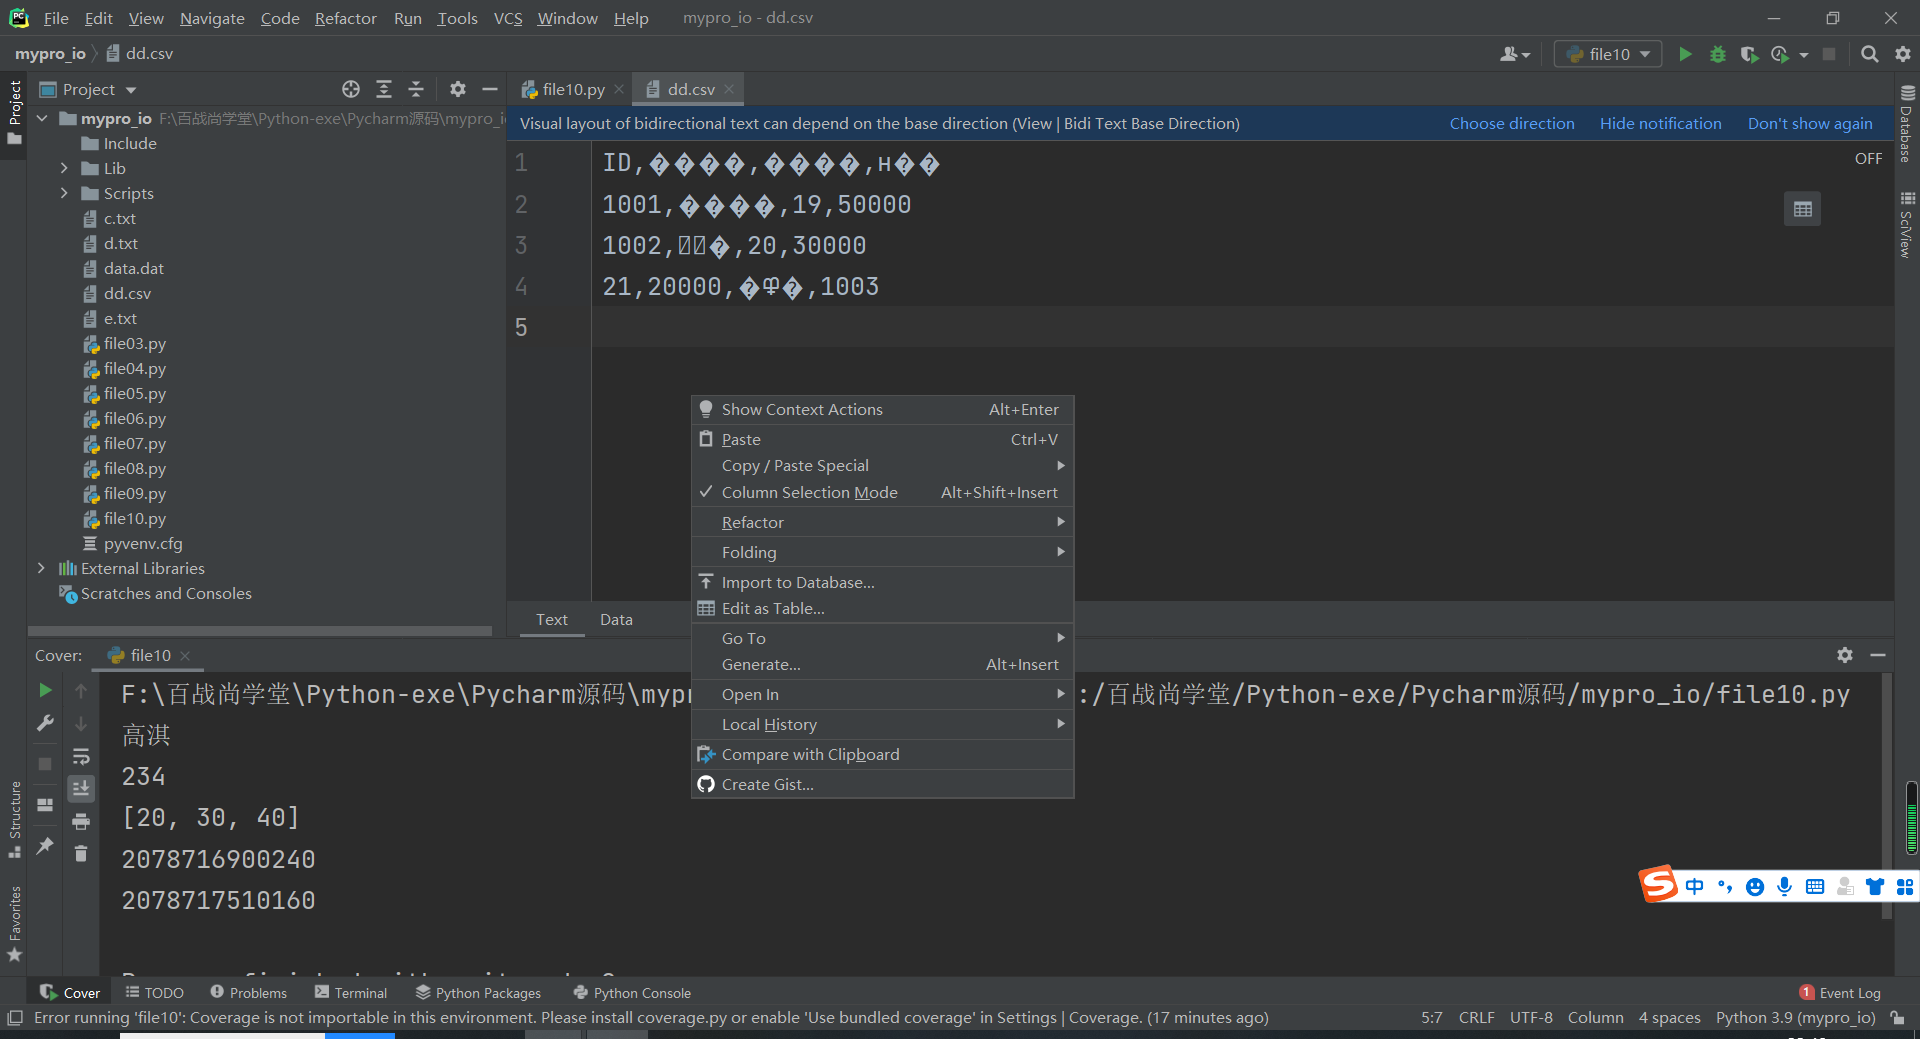The image size is (1920, 1039).
Task: Open the Terminal tool tab
Action: (351, 993)
